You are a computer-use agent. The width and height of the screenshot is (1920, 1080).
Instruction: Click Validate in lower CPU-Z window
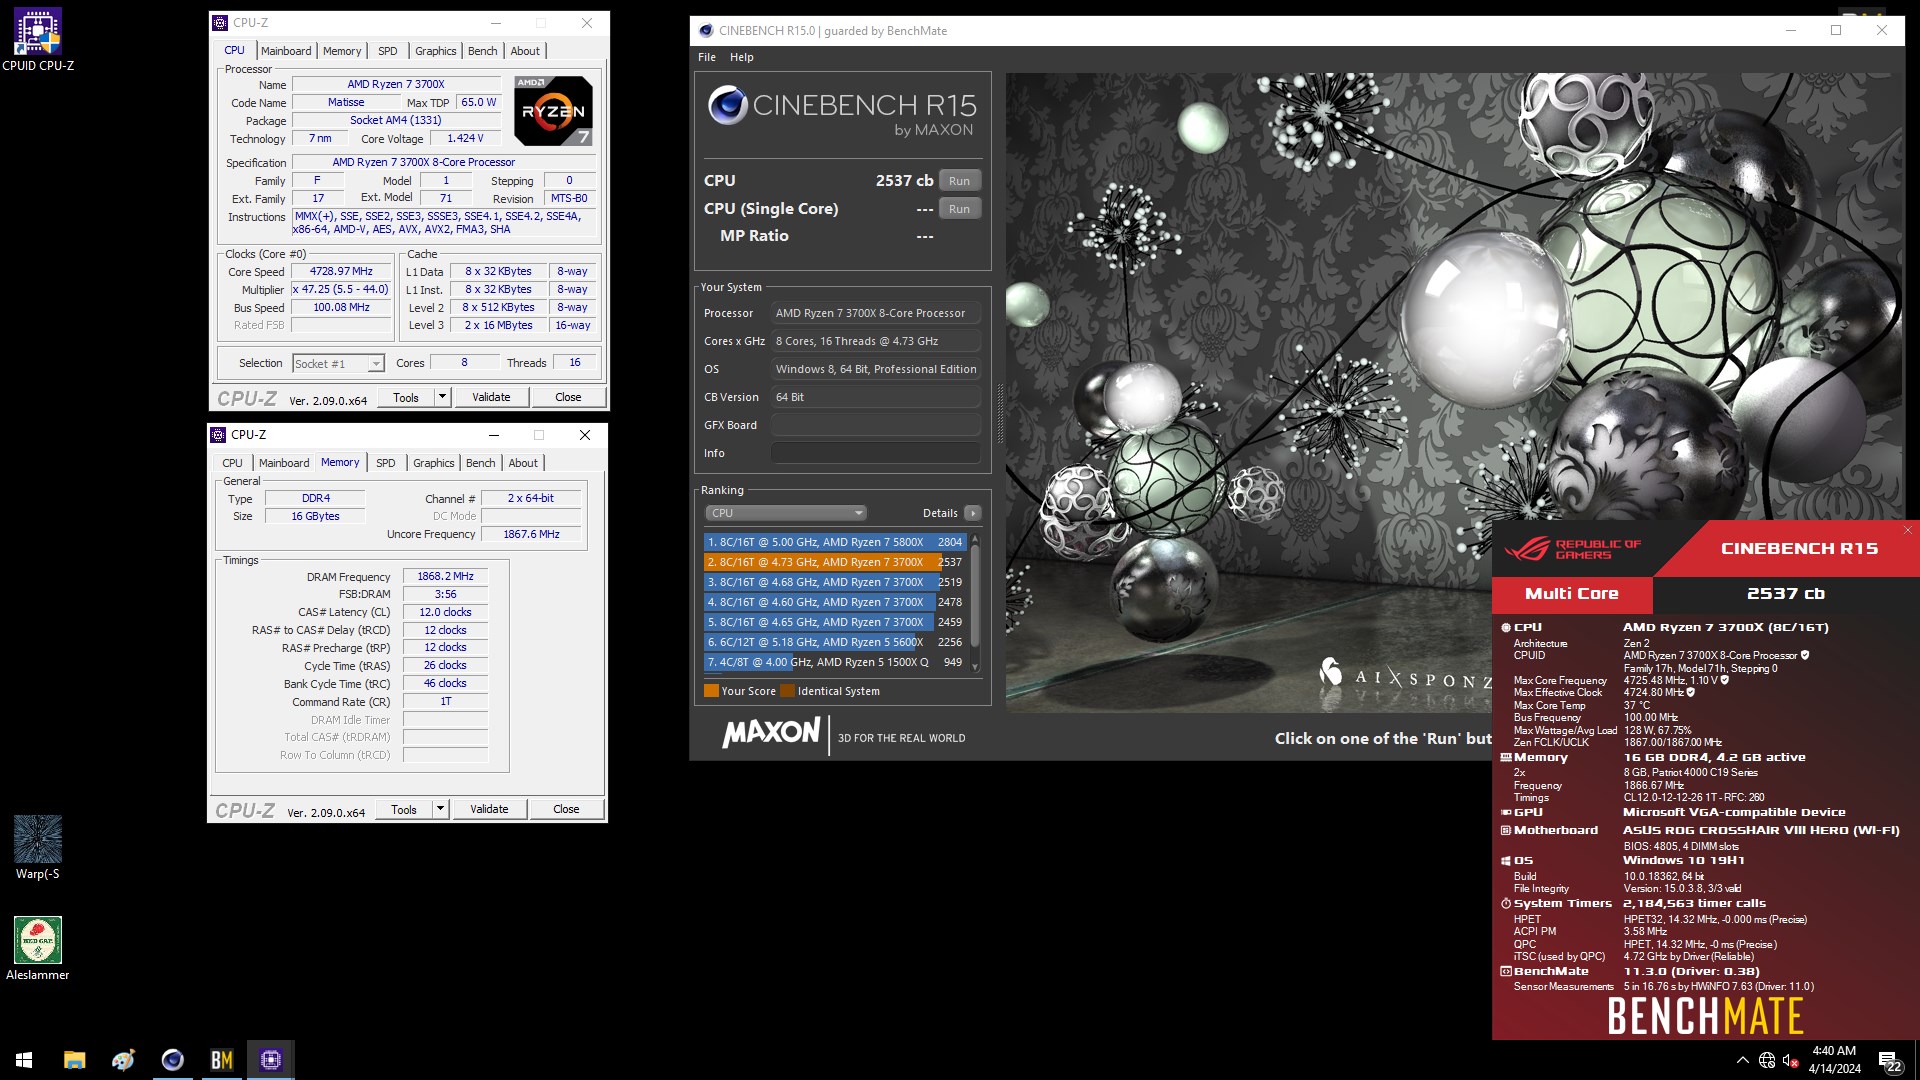tap(489, 809)
